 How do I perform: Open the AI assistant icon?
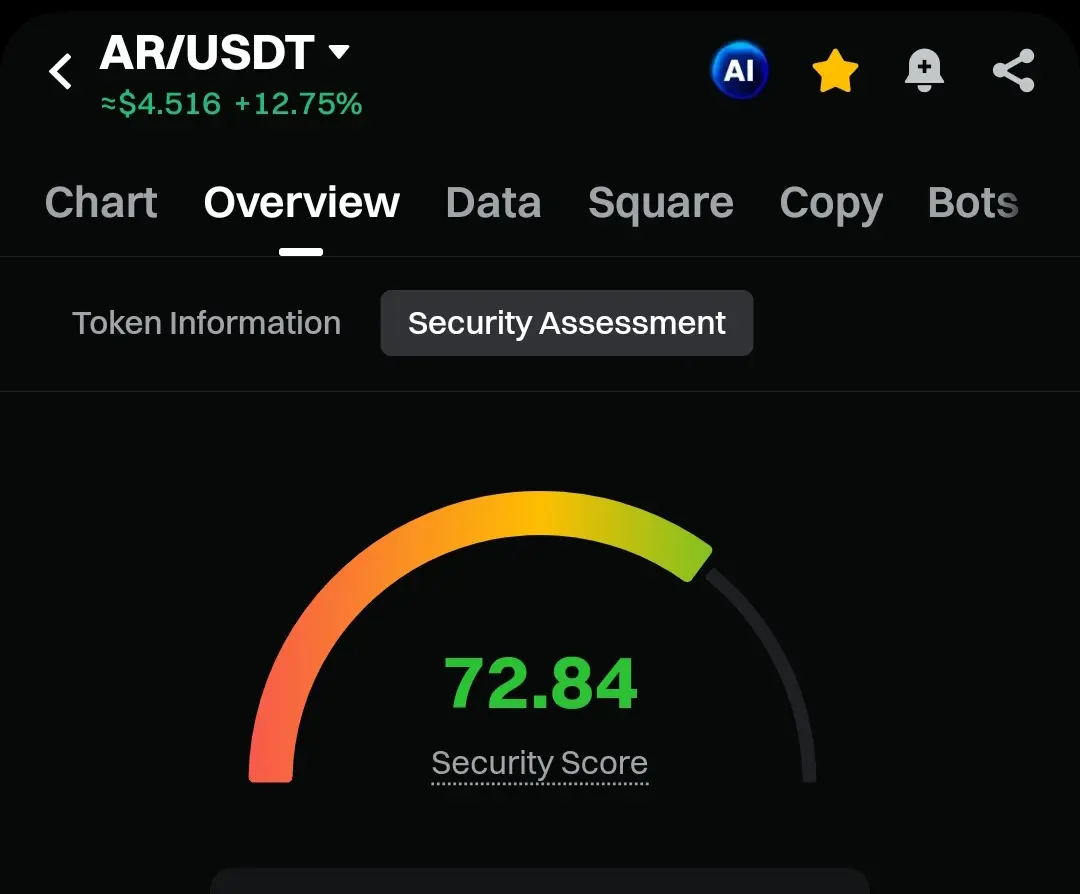739,70
